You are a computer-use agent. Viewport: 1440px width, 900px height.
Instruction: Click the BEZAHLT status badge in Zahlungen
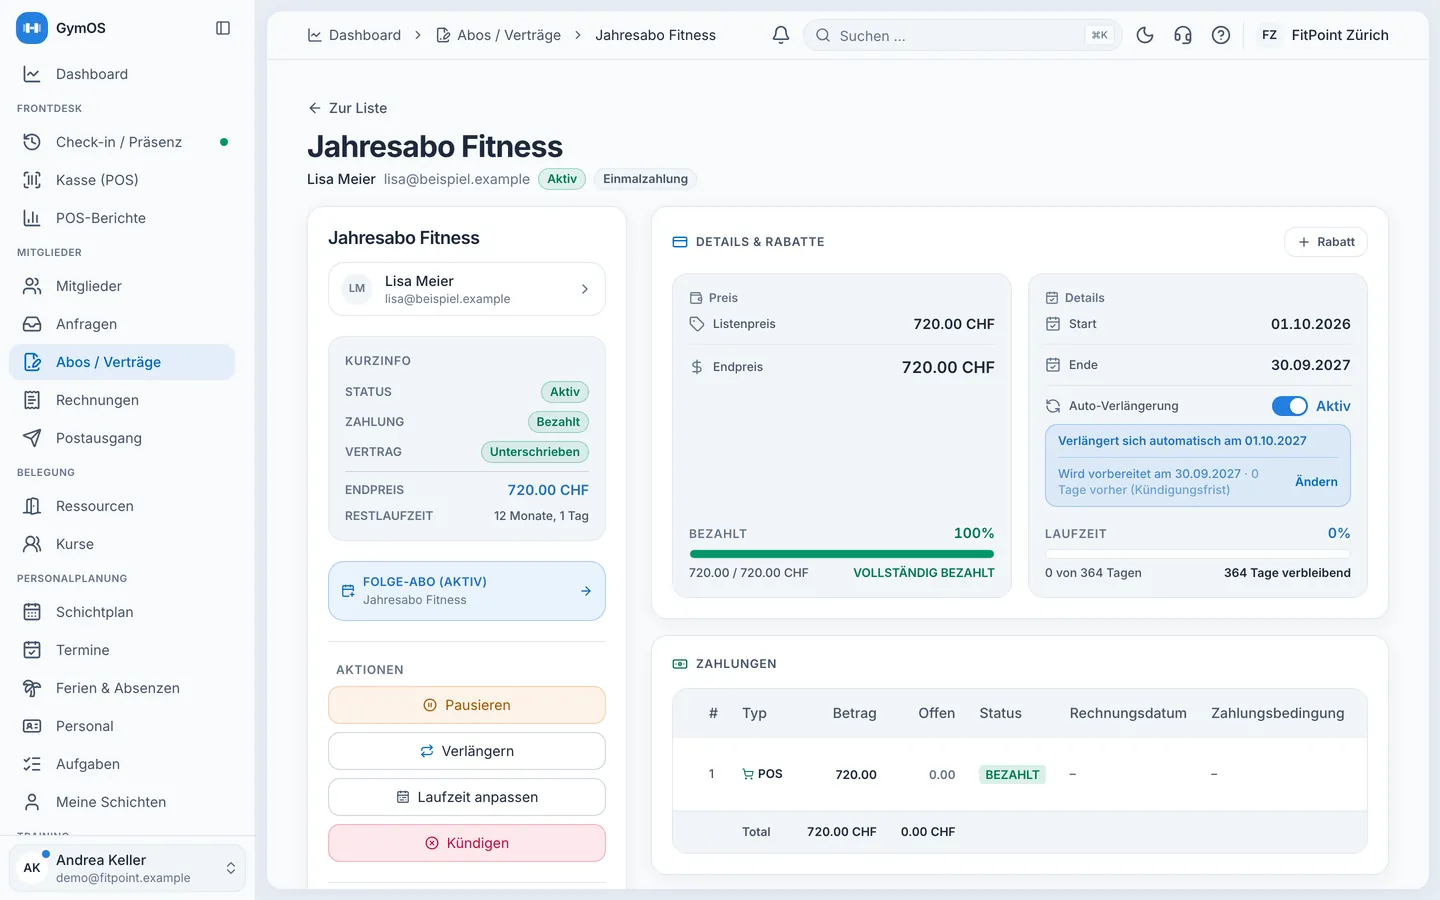click(x=1012, y=775)
